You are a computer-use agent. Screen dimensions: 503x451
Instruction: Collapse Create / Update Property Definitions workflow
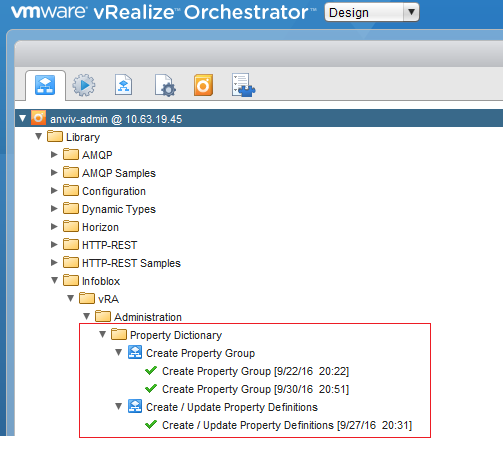[x=119, y=406]
